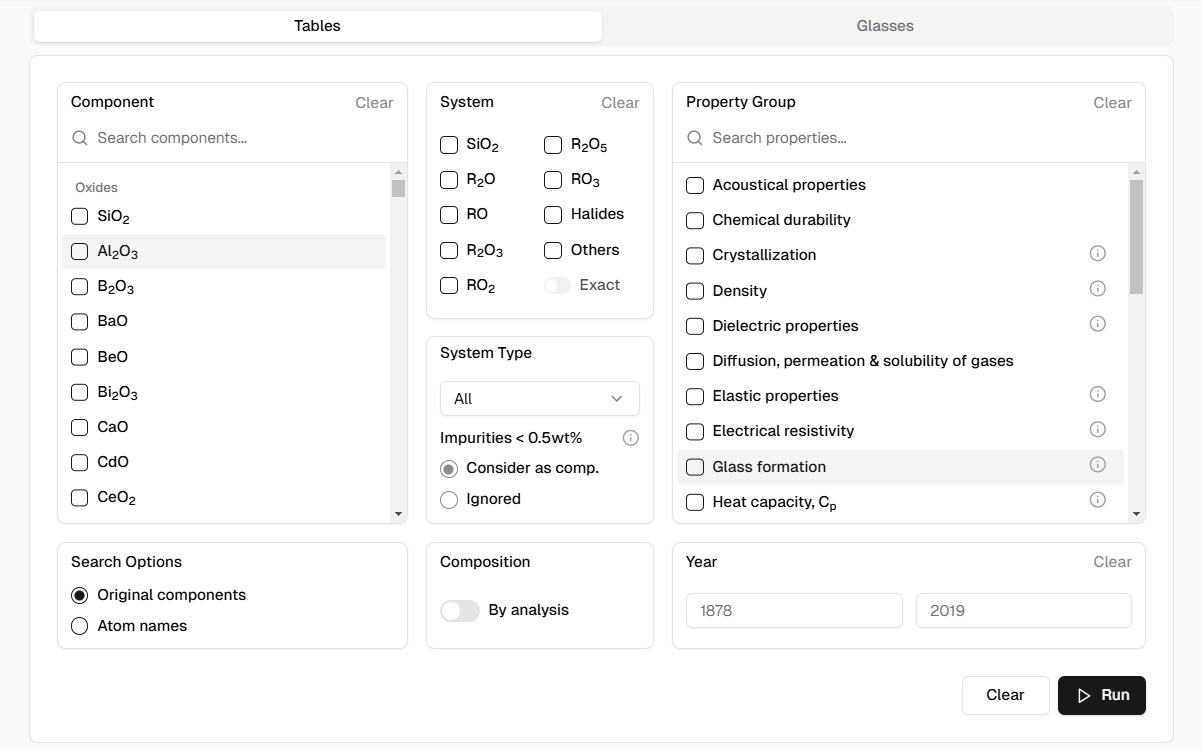Click info icon beside Glass formation

pyautogui.click(x=1097, y=465)
